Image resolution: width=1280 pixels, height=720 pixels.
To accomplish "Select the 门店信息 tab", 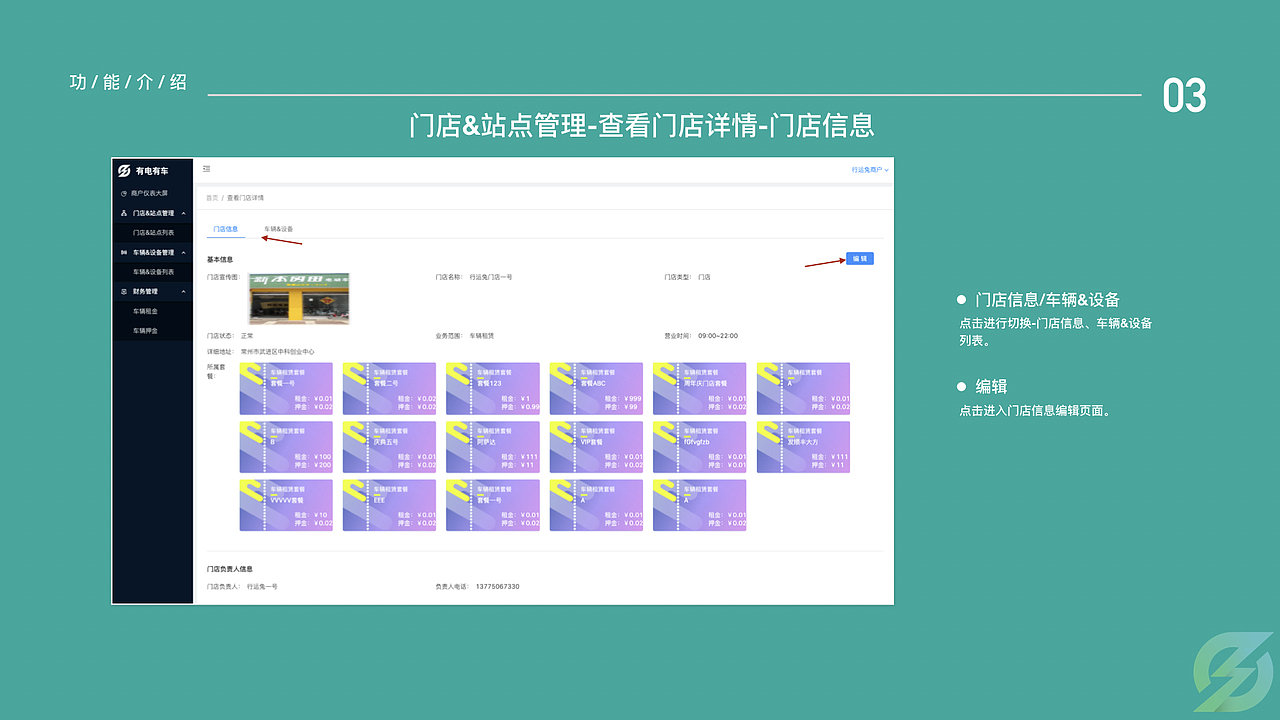I will (225, 228).
